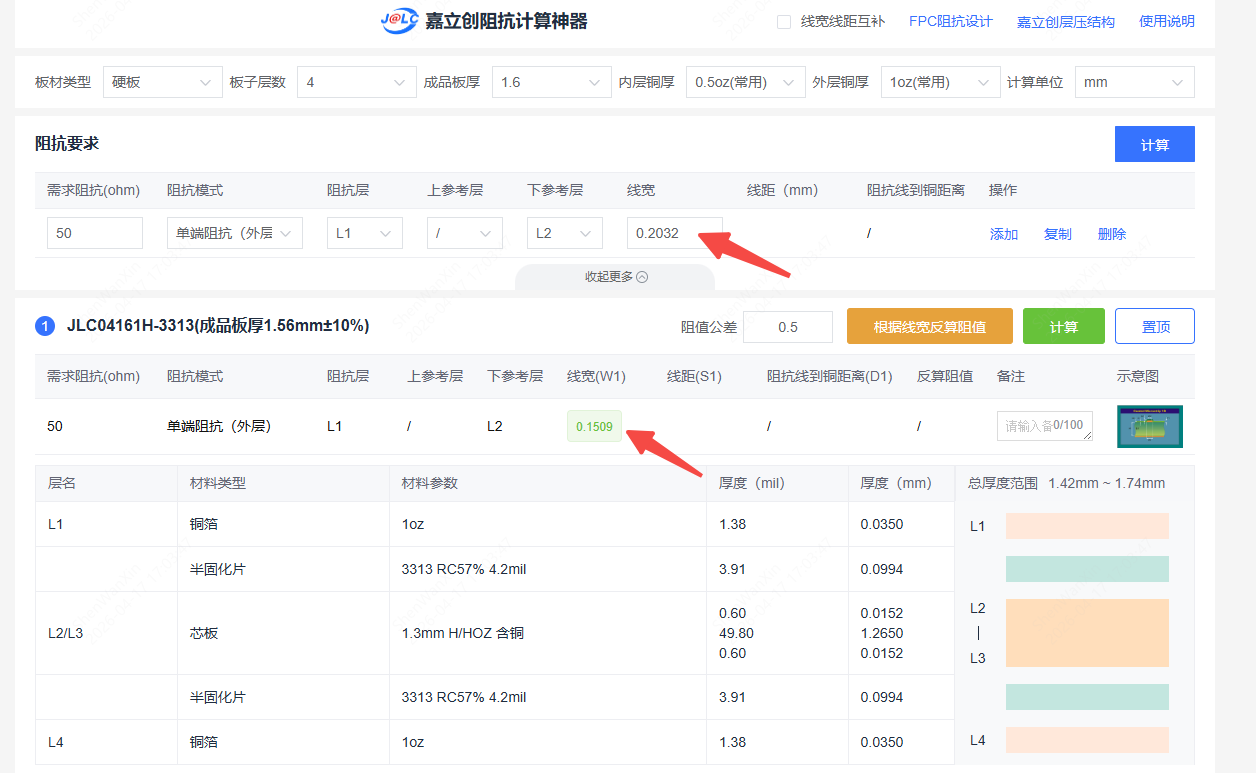
Task: Focus the 需求阻抗 input showing 50
Action: point(95,233)
